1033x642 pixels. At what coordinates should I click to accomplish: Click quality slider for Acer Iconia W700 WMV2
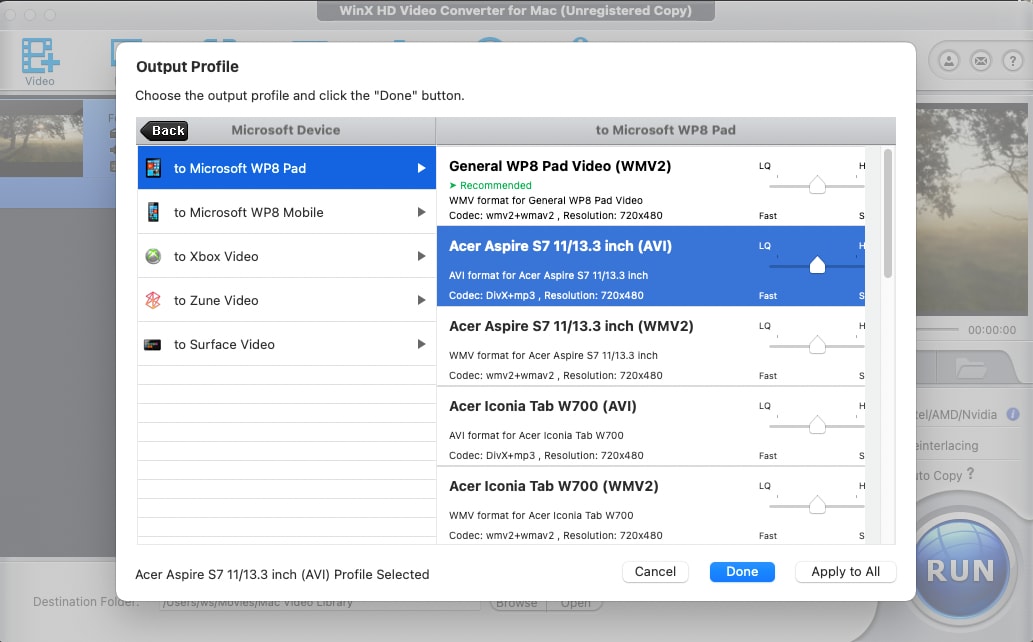click(817, 505)
